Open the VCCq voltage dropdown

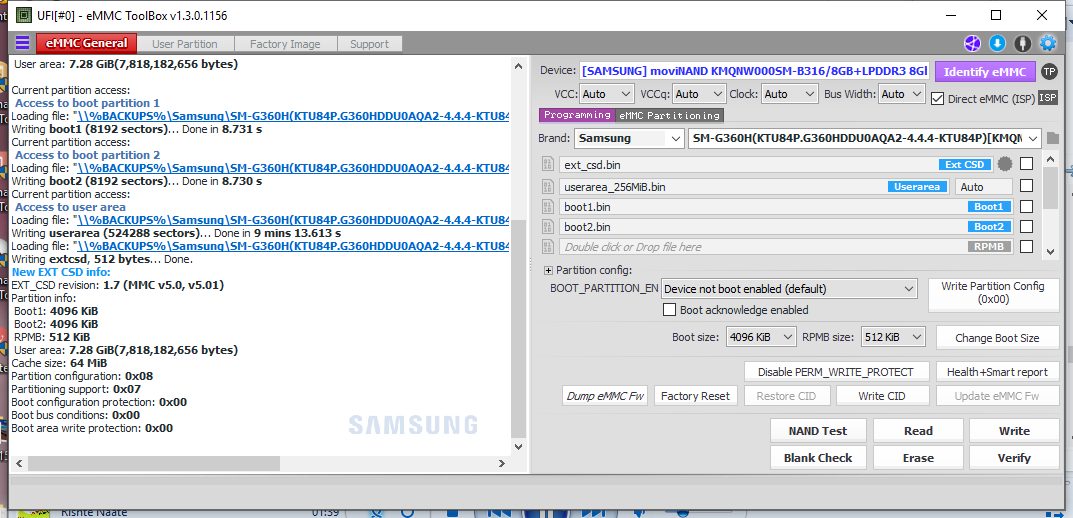tap(699, 94)
